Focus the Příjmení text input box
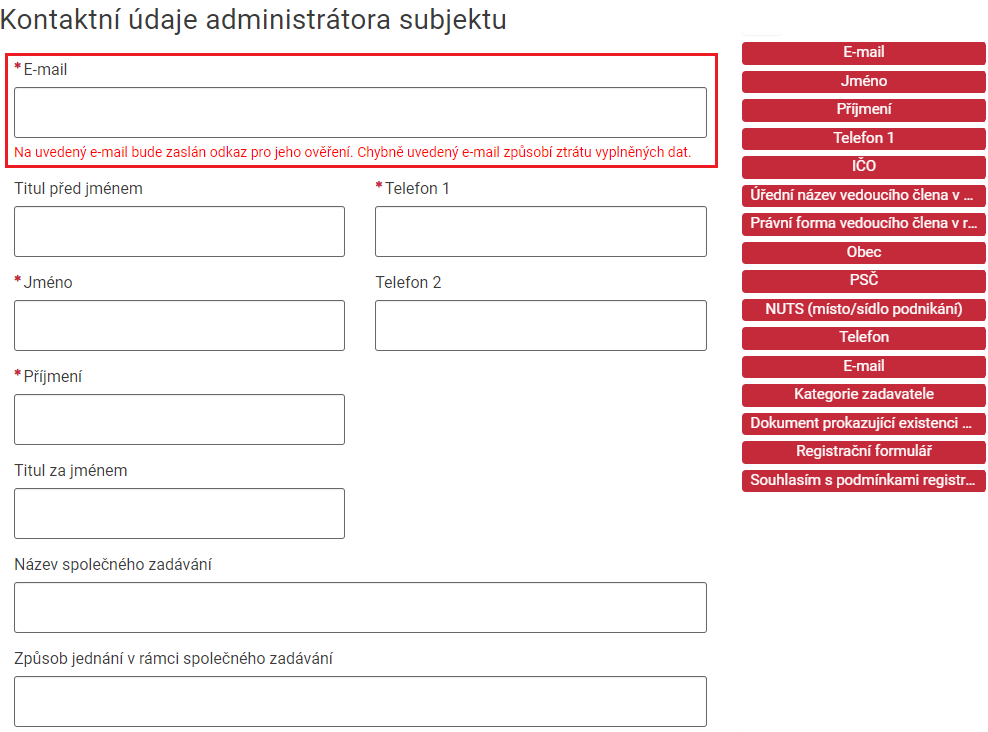This screenshot has height=732, width=988. pyautogui.click(x=179, y=420)
